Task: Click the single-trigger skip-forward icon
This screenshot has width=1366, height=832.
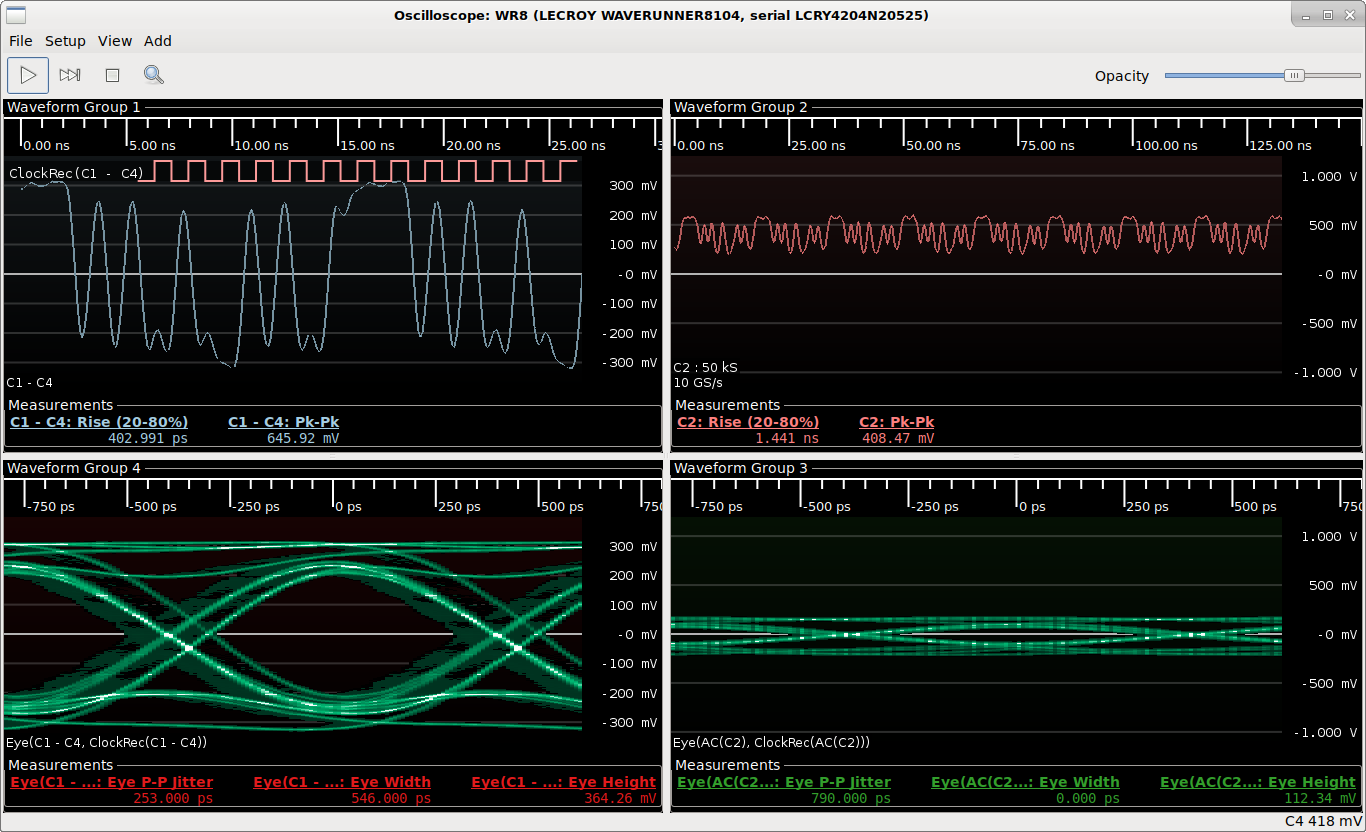Action: 70,75
